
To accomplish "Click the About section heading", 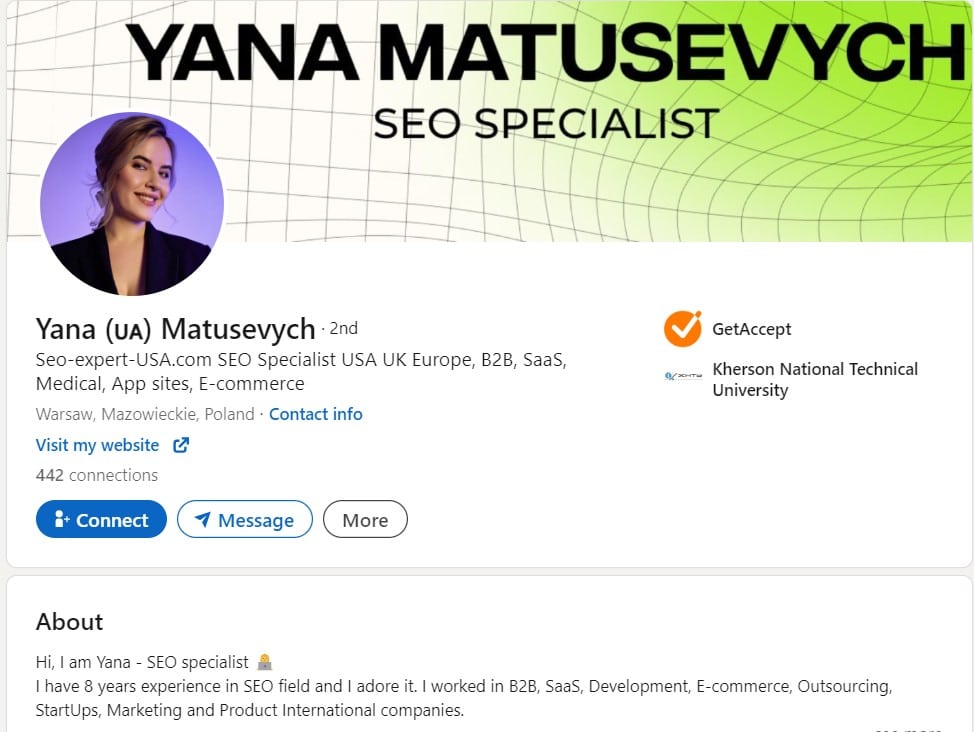I will 70,622.
